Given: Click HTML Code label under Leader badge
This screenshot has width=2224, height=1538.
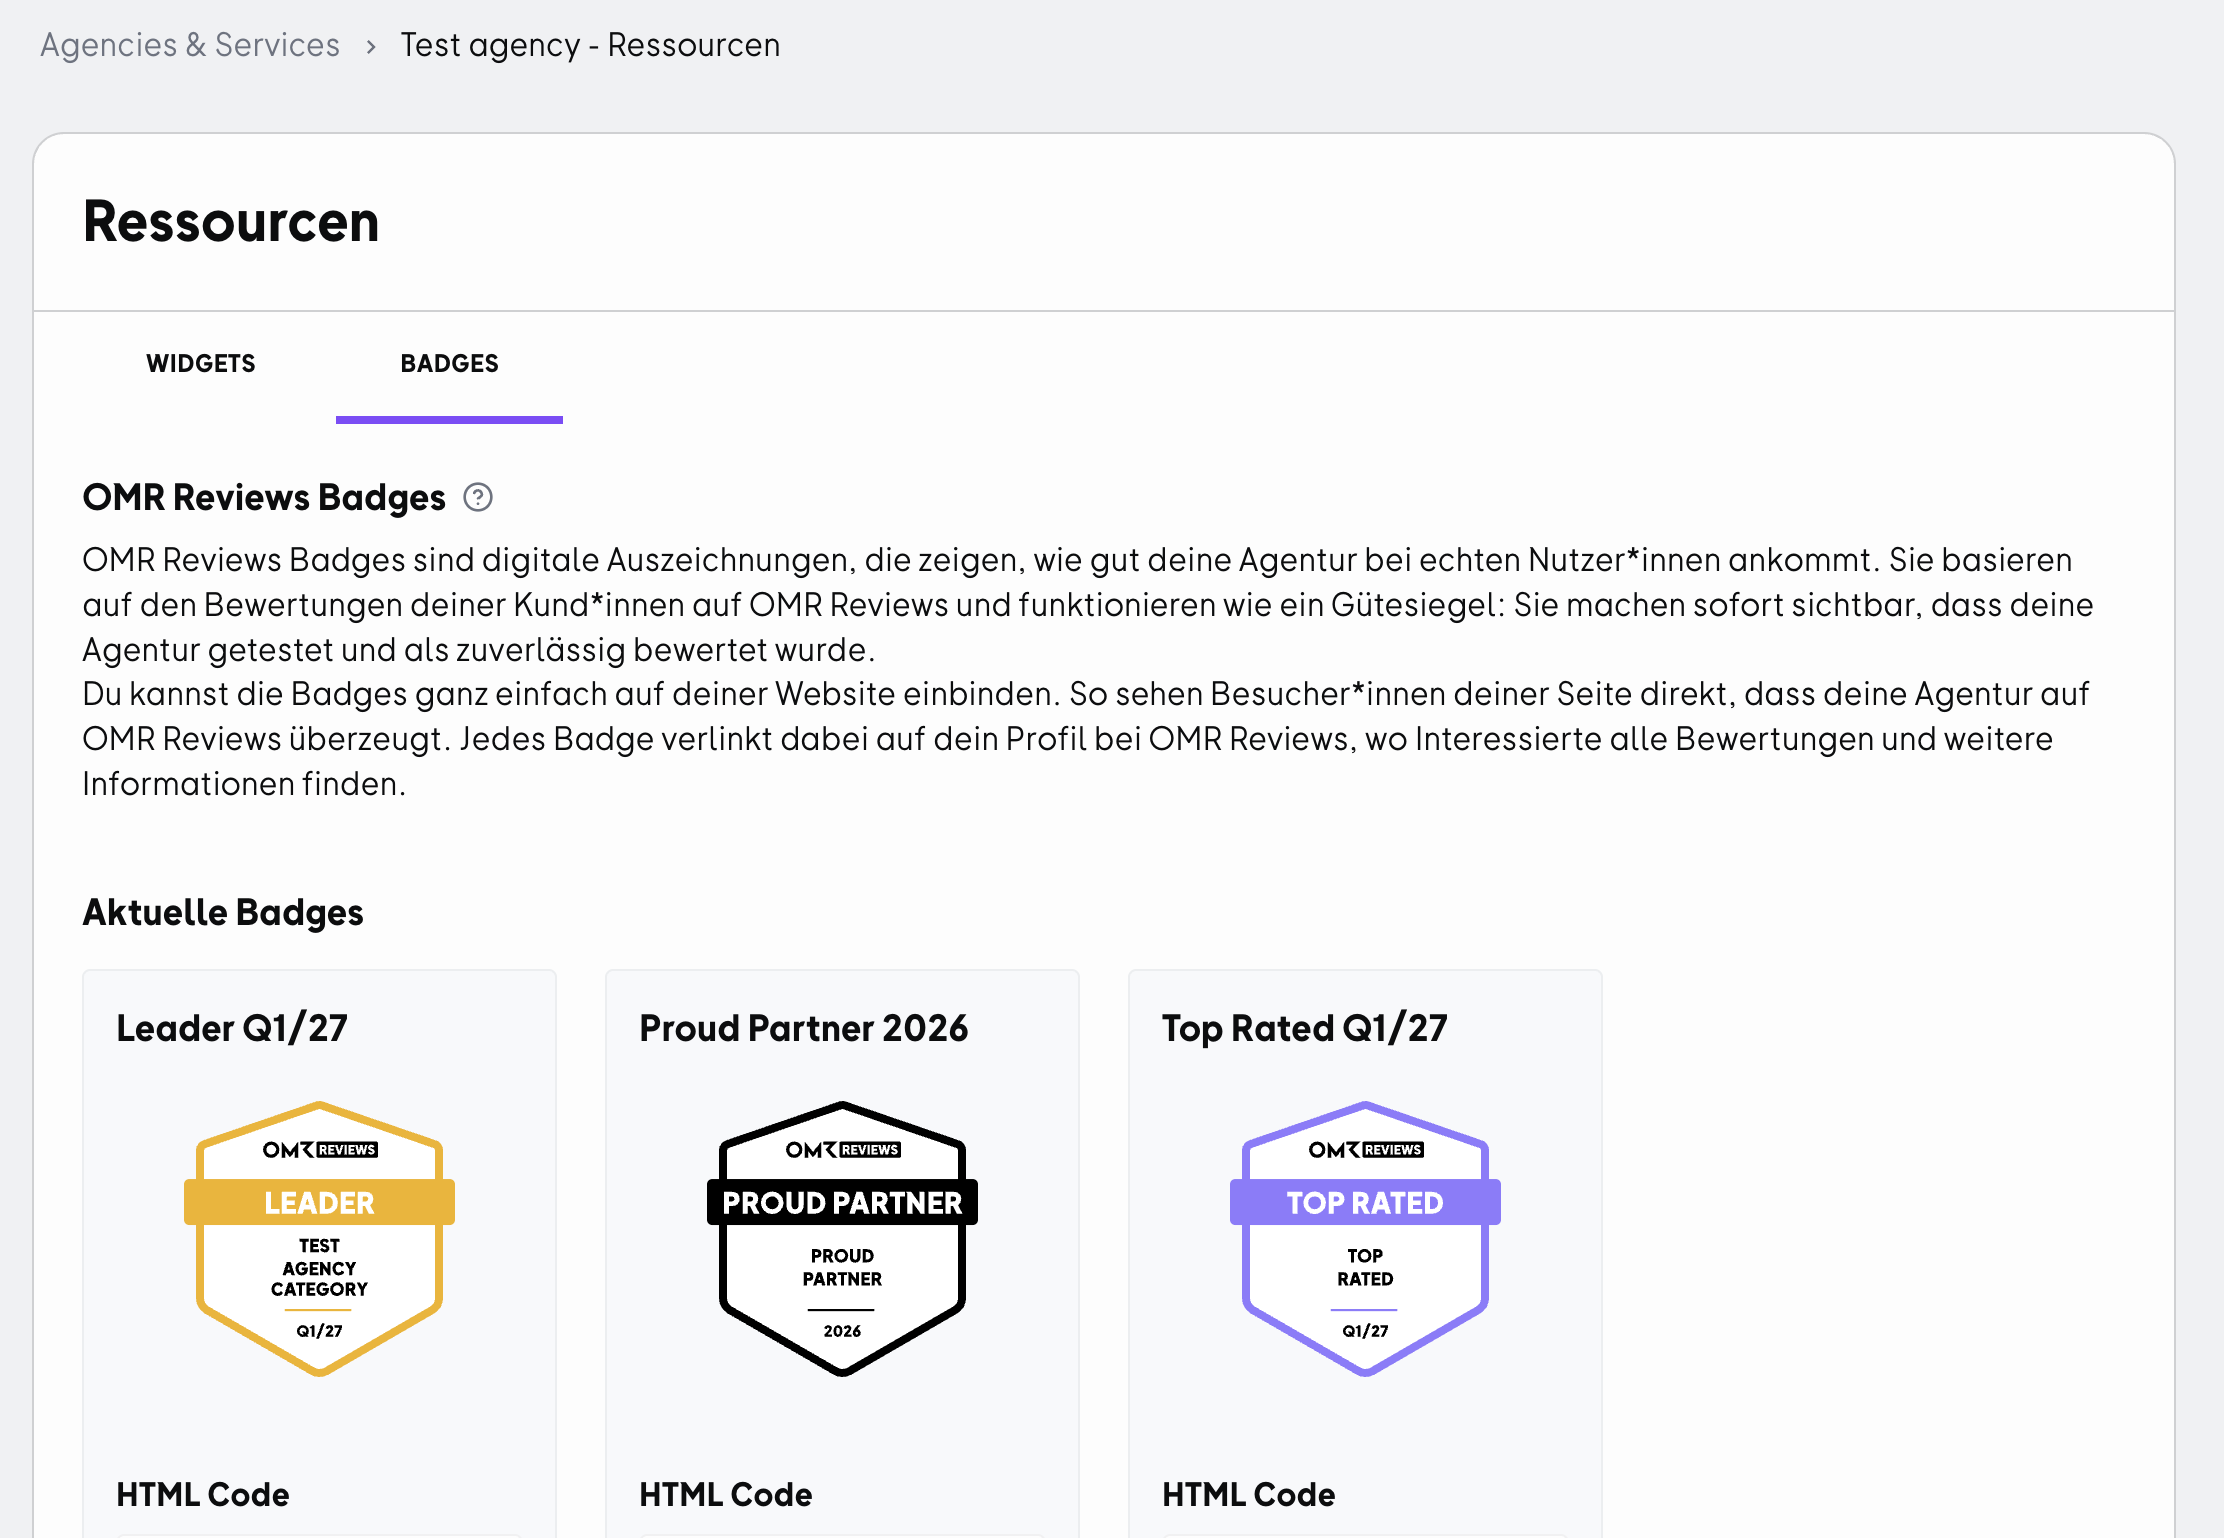Looking at the screenshot, I should (203, 1494).
